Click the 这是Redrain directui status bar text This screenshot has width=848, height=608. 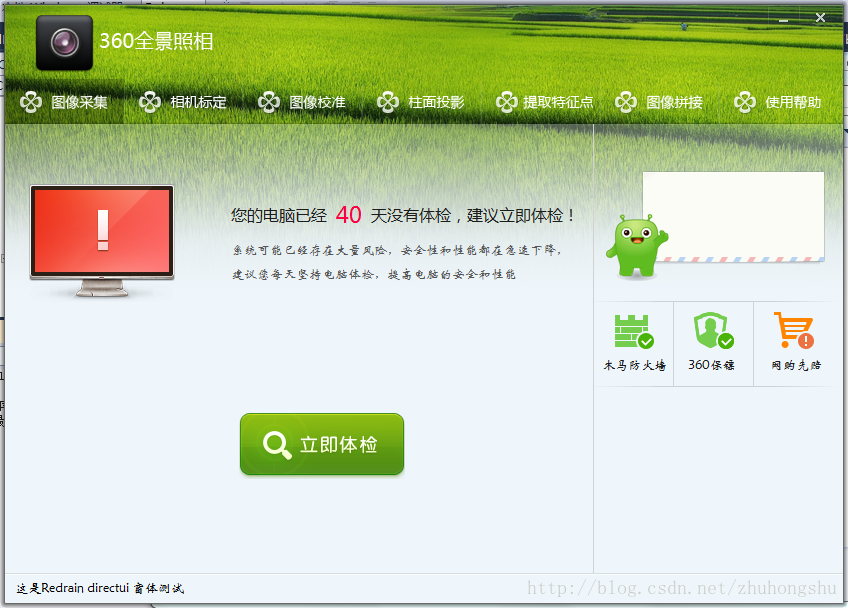pyautogui.click(x=100, y=588)
